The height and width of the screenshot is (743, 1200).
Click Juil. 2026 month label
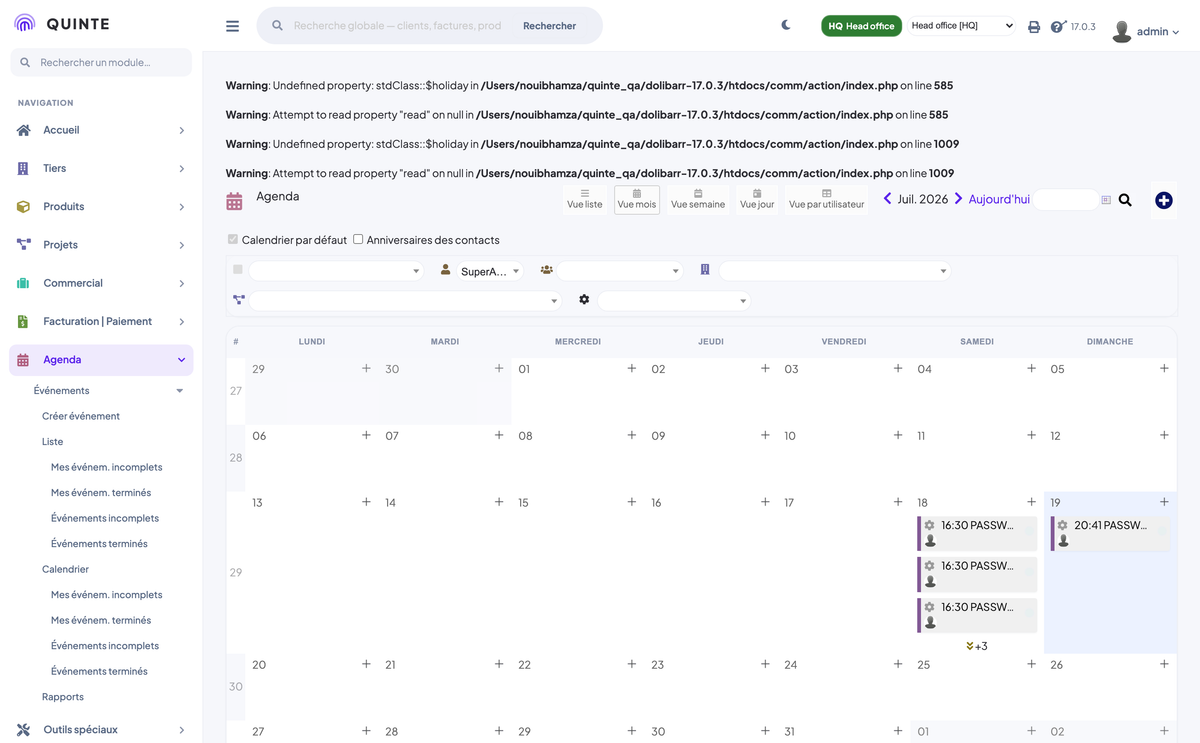pos(922,199)
